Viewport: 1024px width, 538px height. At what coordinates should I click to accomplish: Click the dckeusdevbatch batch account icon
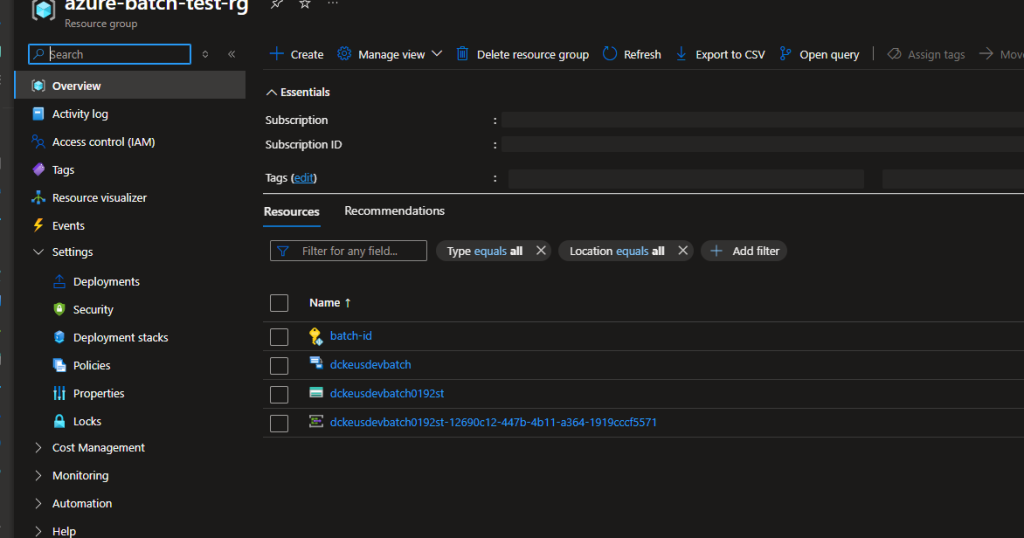tap(316, 363)
